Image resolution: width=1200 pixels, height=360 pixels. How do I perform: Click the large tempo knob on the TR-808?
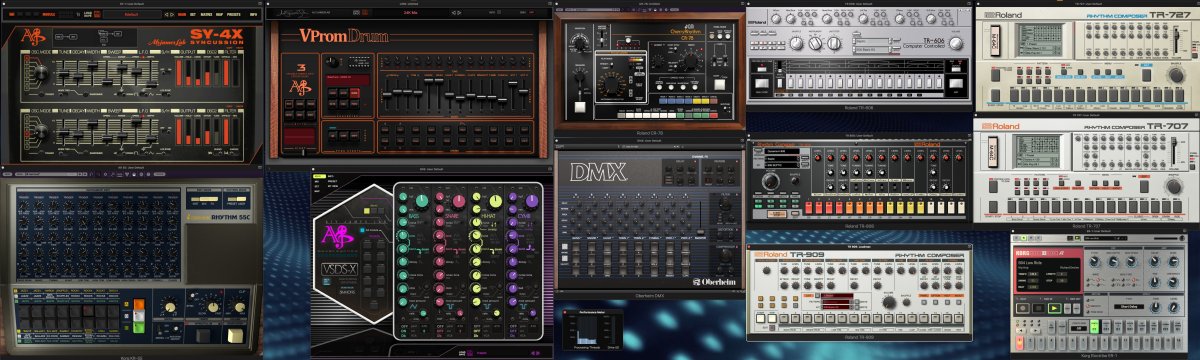(770, 180)
